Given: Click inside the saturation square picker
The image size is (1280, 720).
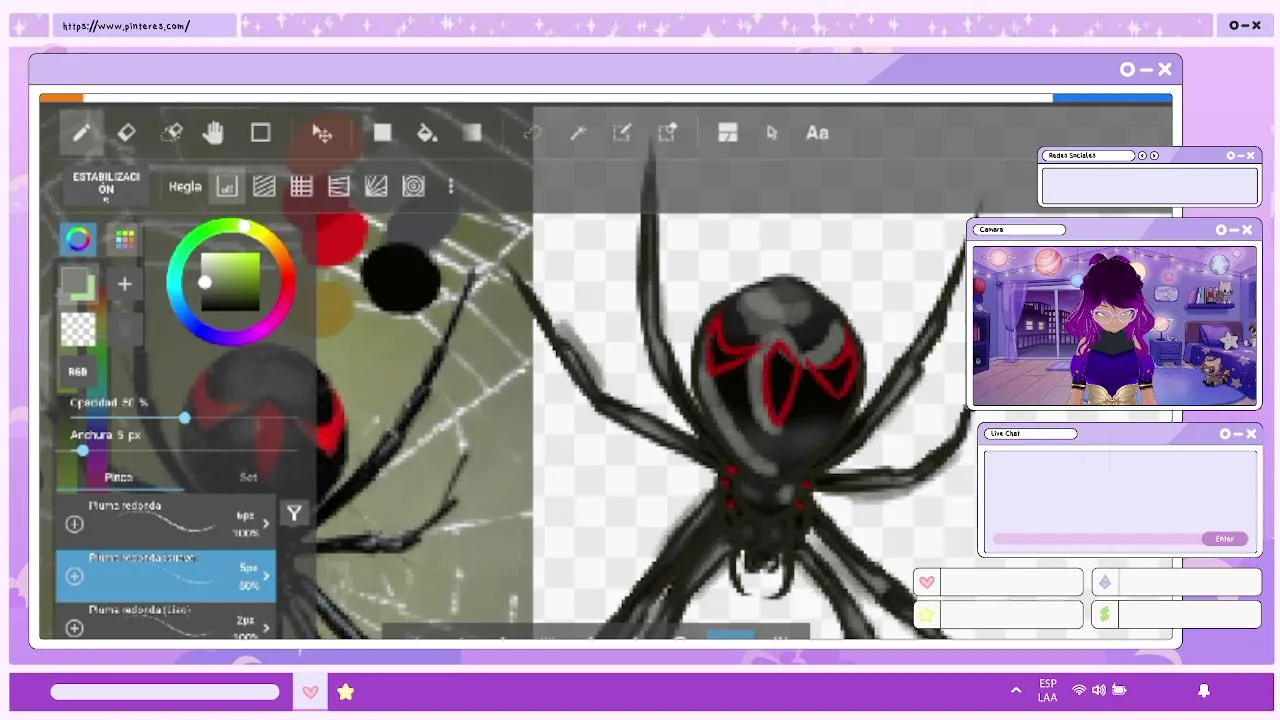Looking at the screenshot, I should [230, 282].
